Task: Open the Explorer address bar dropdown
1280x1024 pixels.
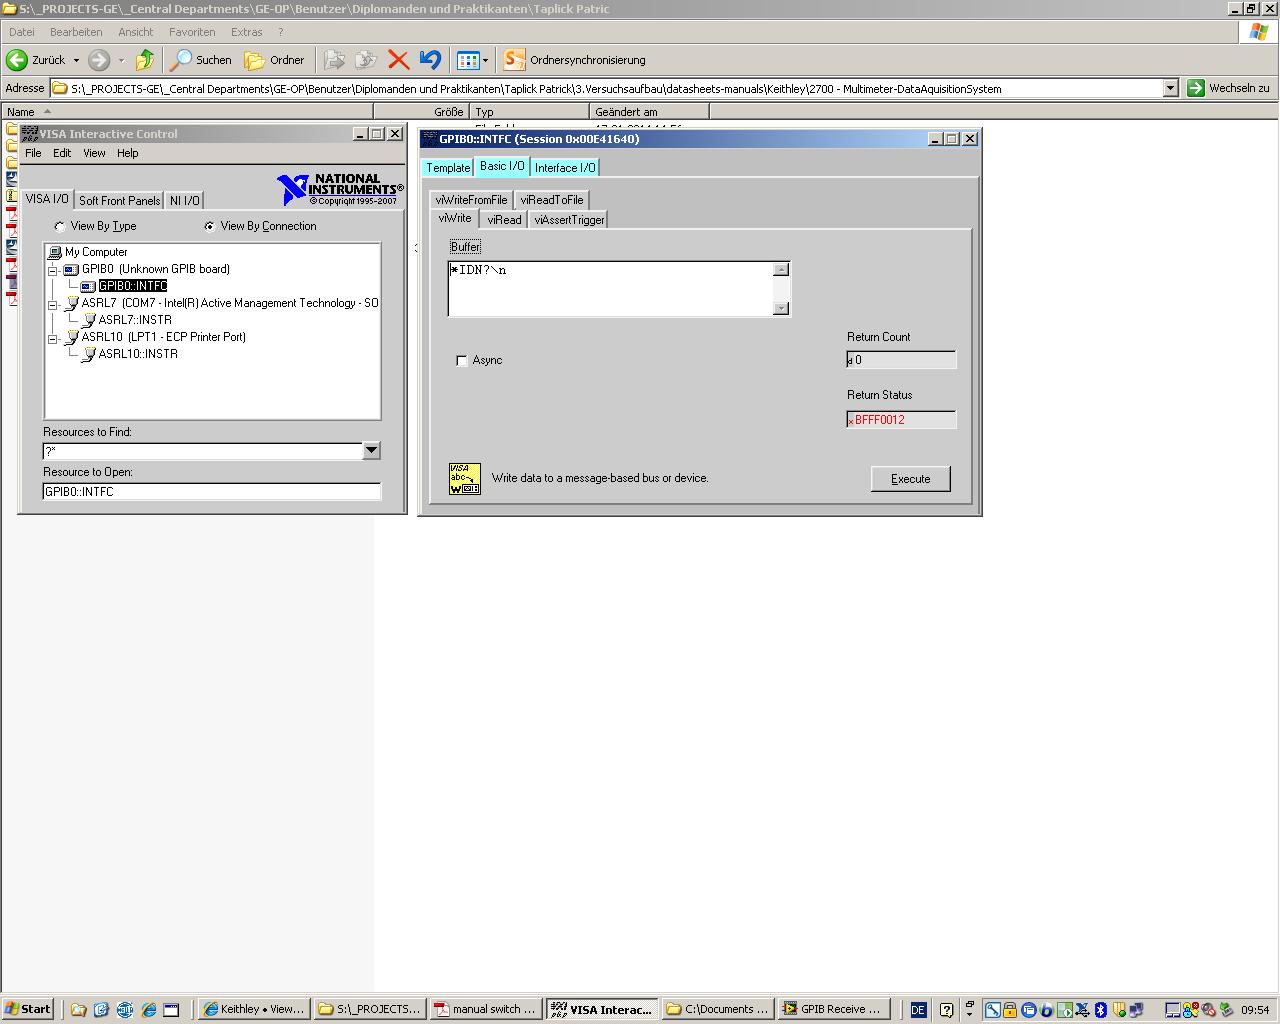Action: coord(1170,88)
